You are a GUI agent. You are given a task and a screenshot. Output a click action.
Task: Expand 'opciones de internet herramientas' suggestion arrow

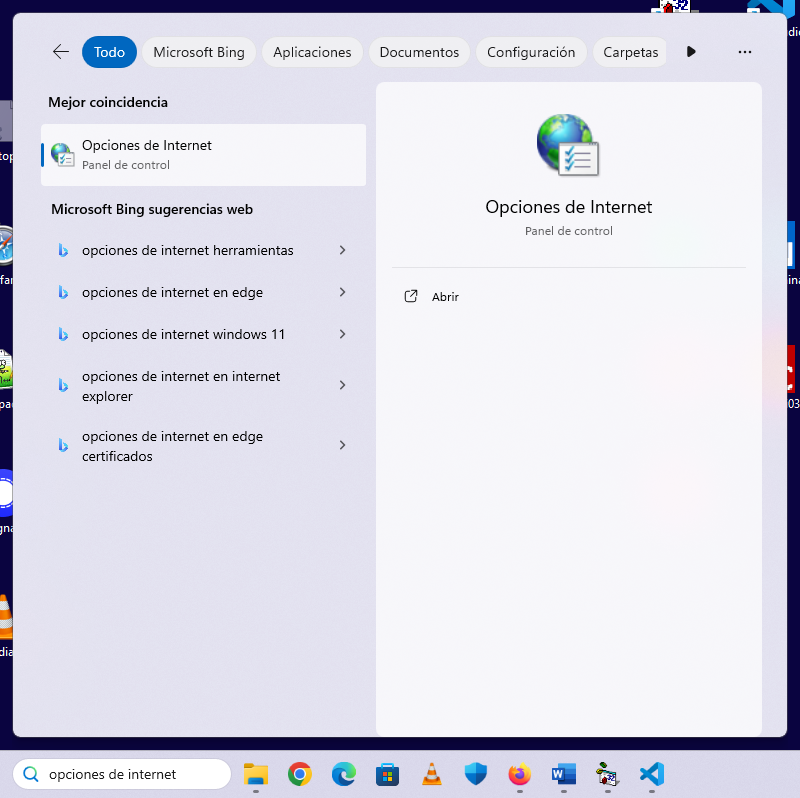[x=342, y=250]
